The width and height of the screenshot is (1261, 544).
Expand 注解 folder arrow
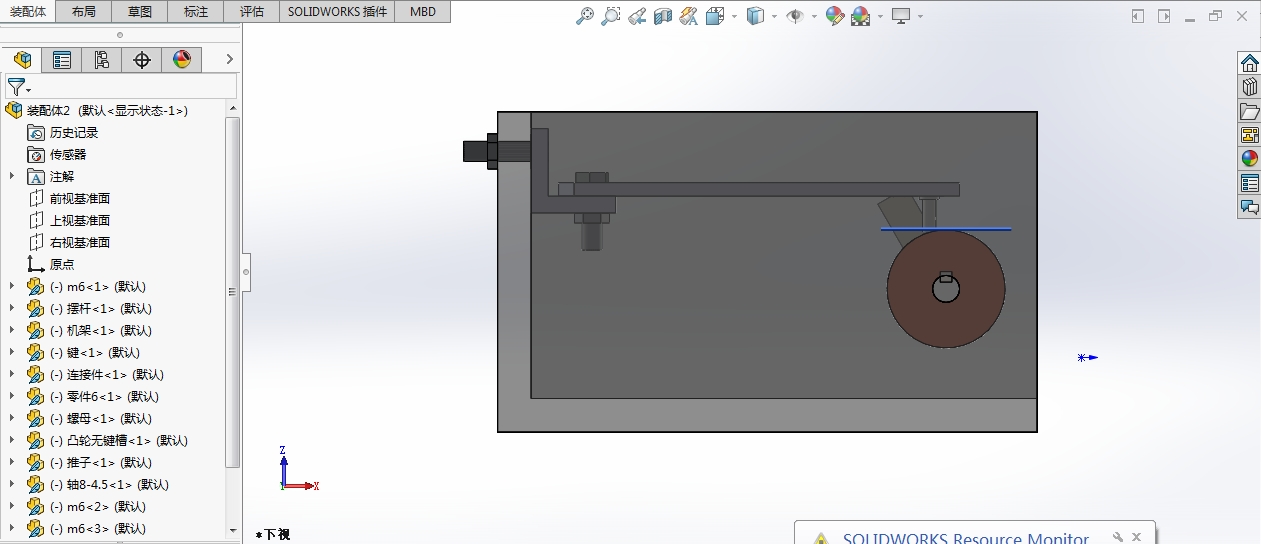click(x=12, y=176)
